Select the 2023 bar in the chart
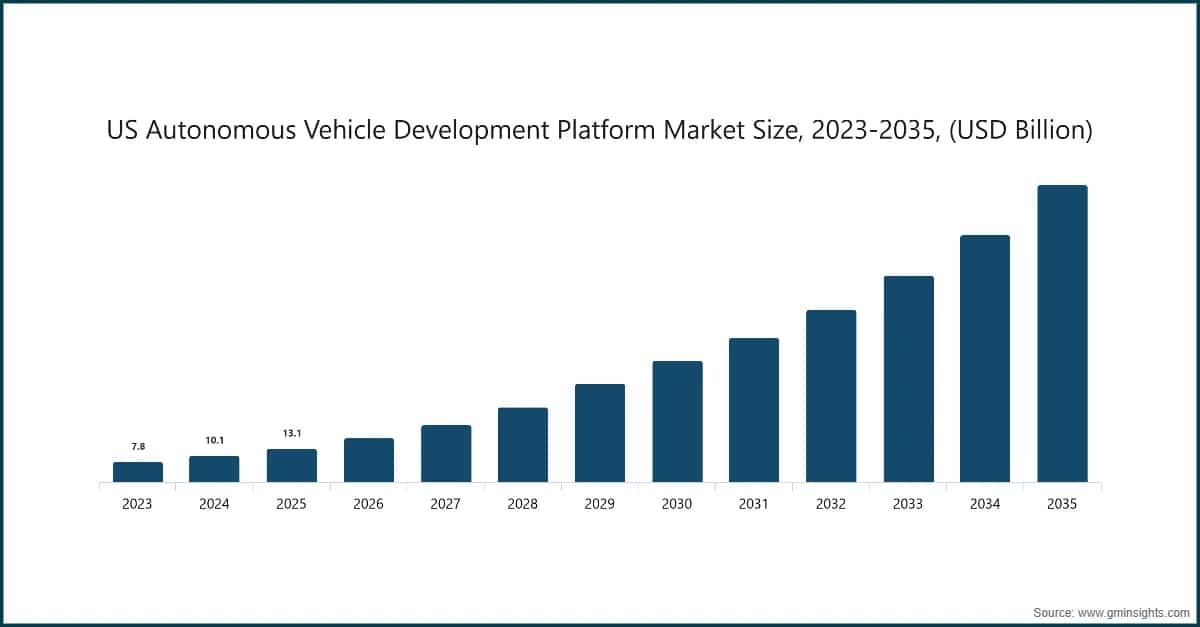 [x=139, y=472]
